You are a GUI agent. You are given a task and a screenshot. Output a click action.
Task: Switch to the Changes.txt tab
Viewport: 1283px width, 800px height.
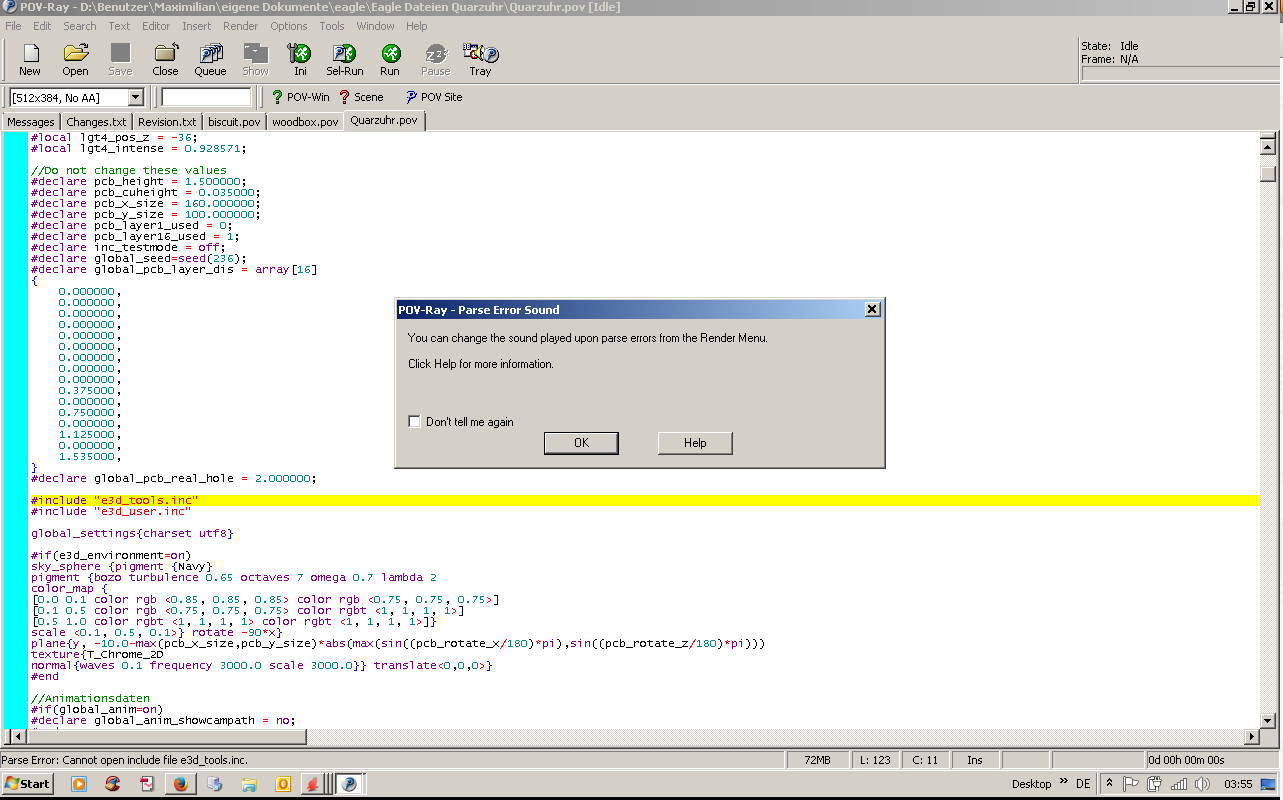96,122
